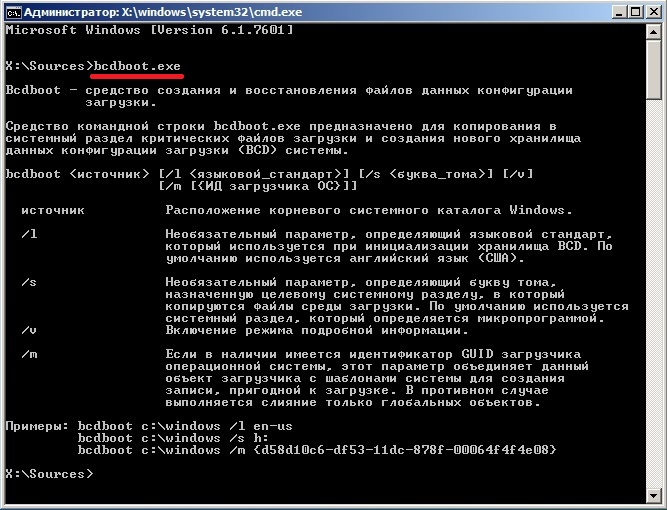667x510 pixels.
Task: Click the text 'английский язык (США)'
Action: coord(433,258)
